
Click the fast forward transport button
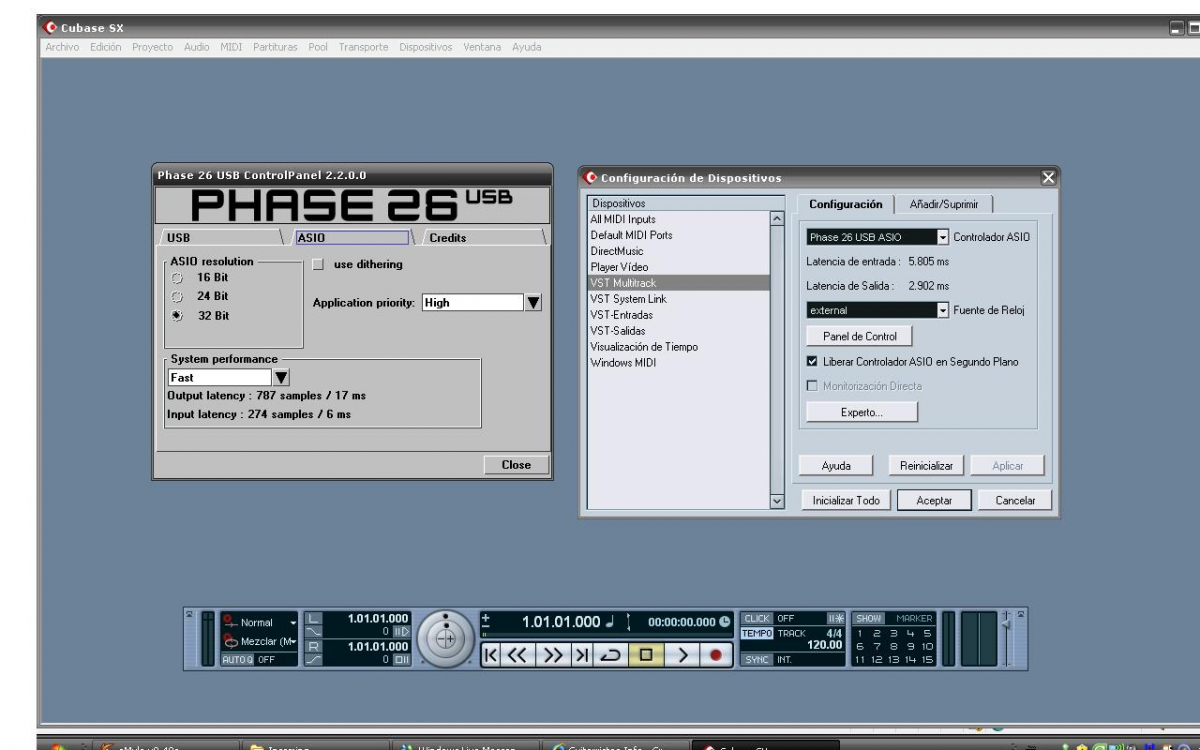coord(552,655)
